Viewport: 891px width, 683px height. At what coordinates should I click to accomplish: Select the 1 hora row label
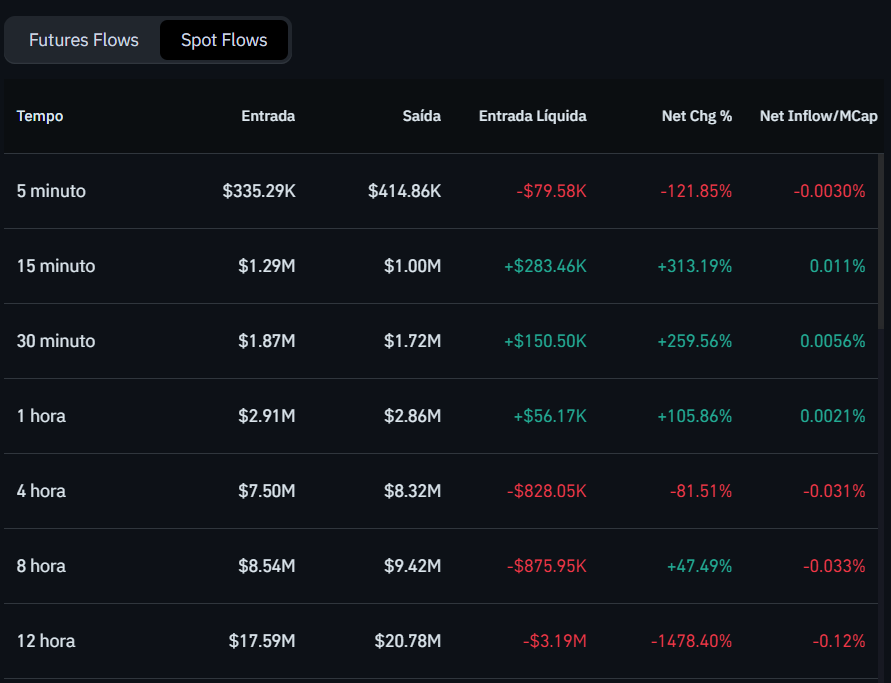41,416
